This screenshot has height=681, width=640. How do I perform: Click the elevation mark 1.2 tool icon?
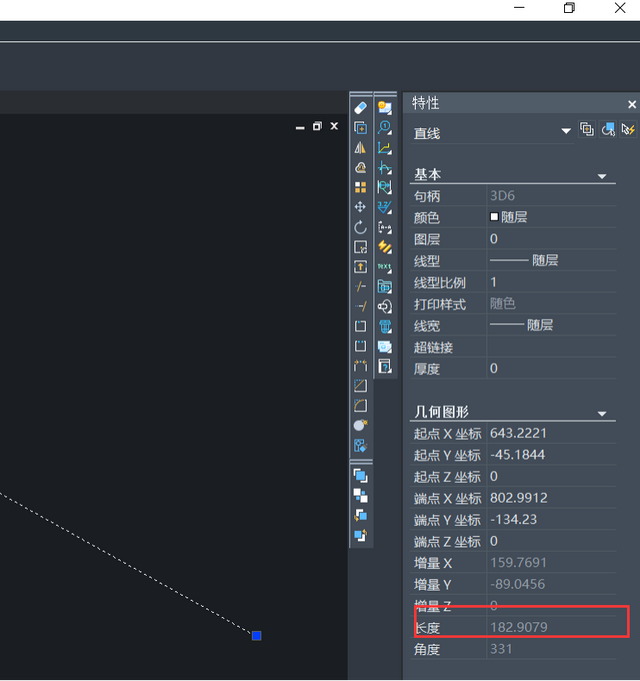click(x=385, y=207)
